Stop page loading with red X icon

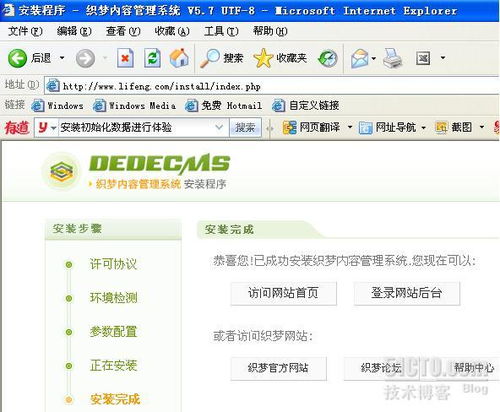pos(125,58)
